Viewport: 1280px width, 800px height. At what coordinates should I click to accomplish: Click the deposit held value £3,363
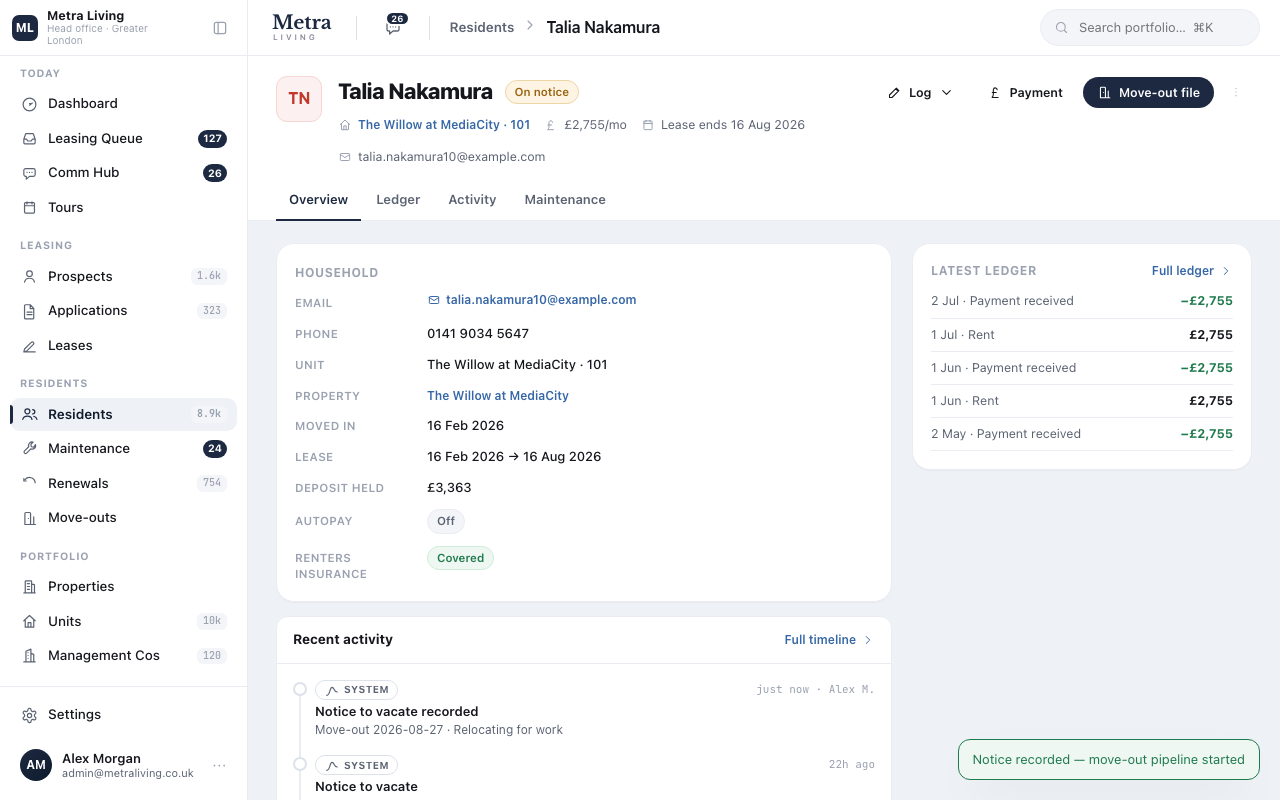449,488
